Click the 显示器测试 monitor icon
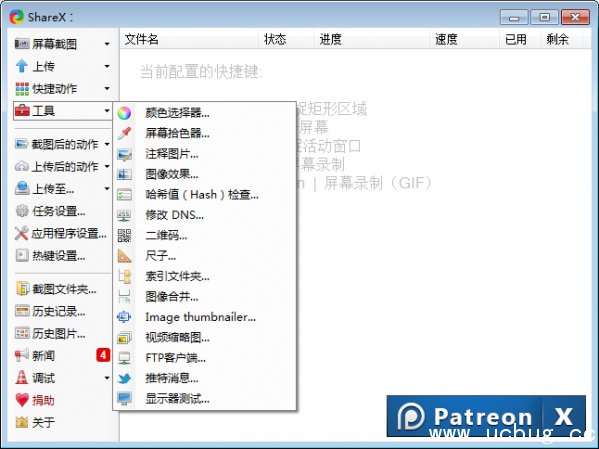 [124, 399]
